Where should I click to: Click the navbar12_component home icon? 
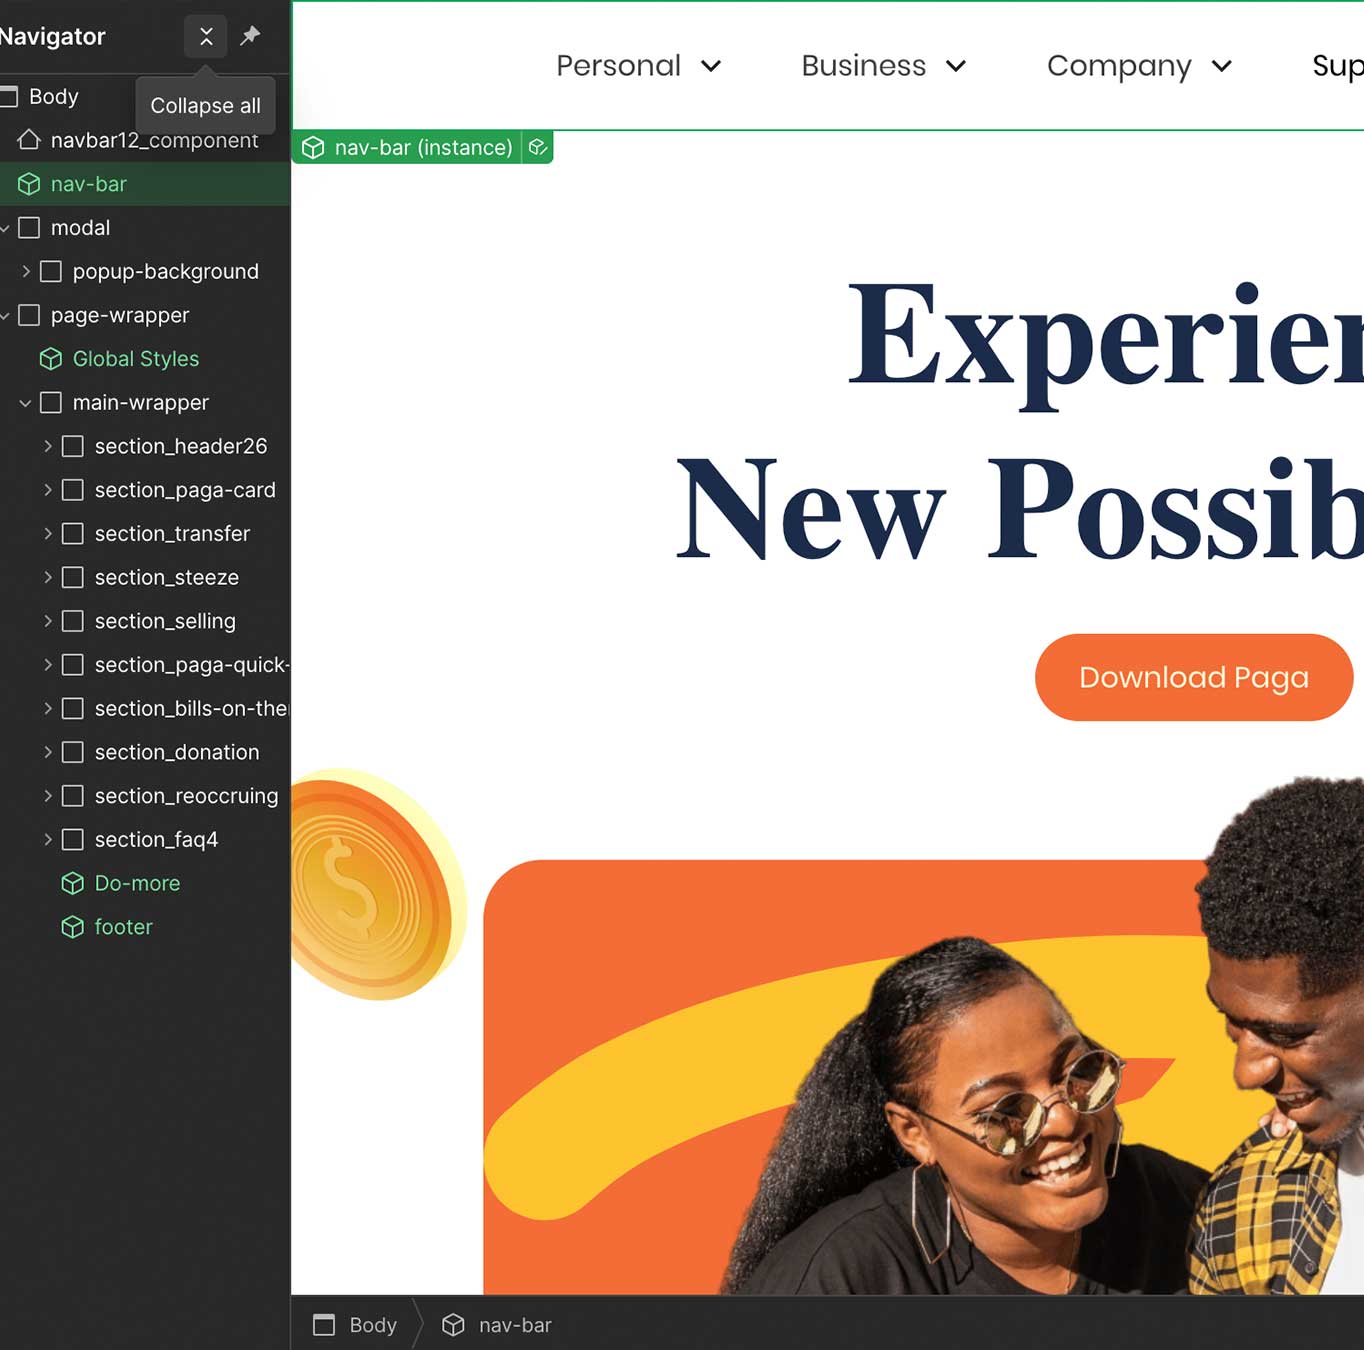point(29,140)
